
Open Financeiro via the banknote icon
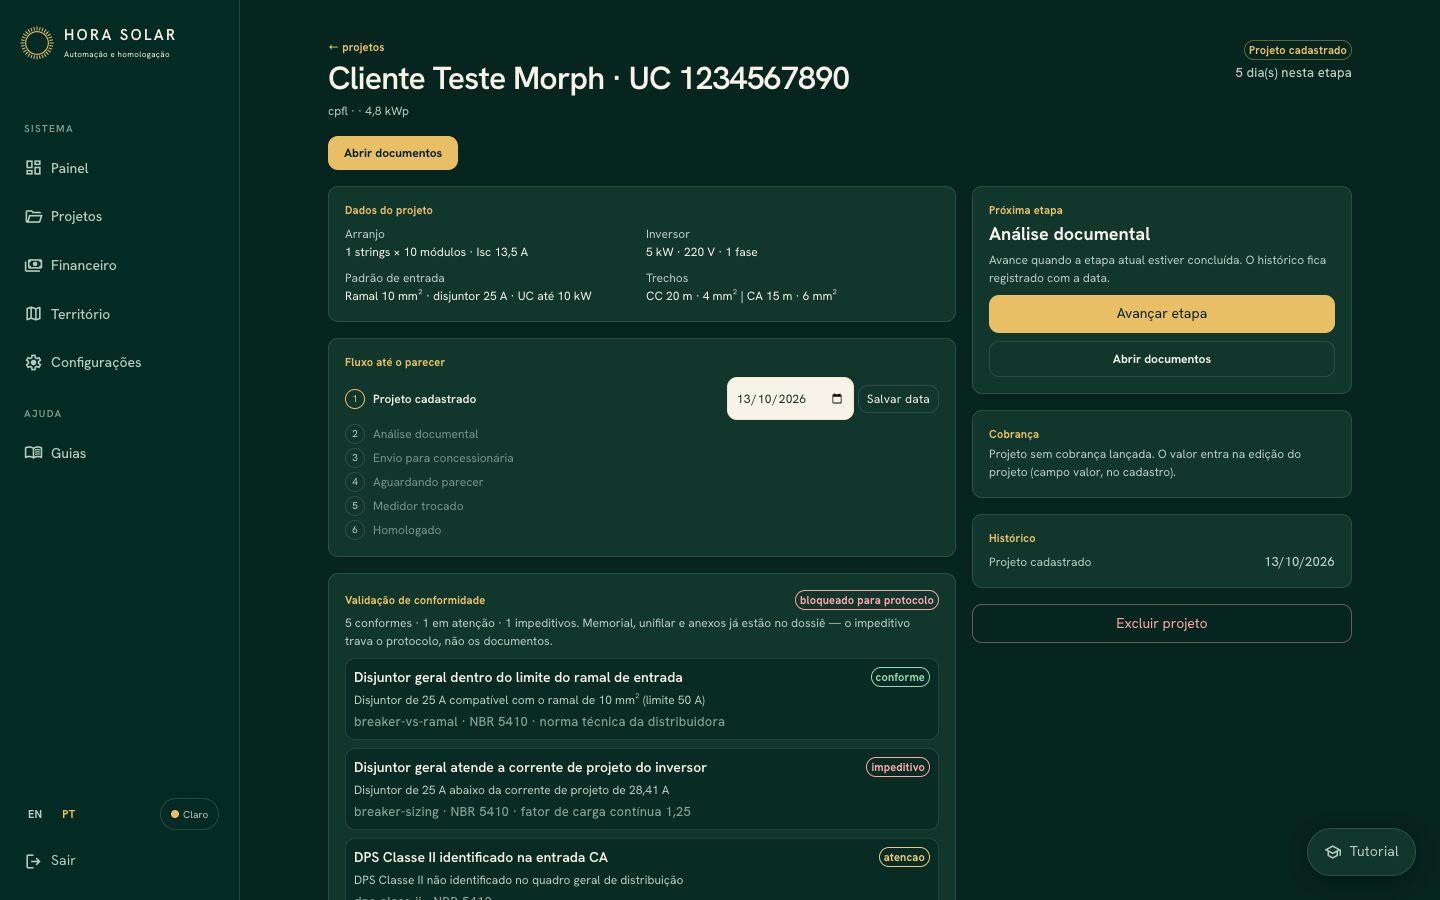[x=33, y=265]
